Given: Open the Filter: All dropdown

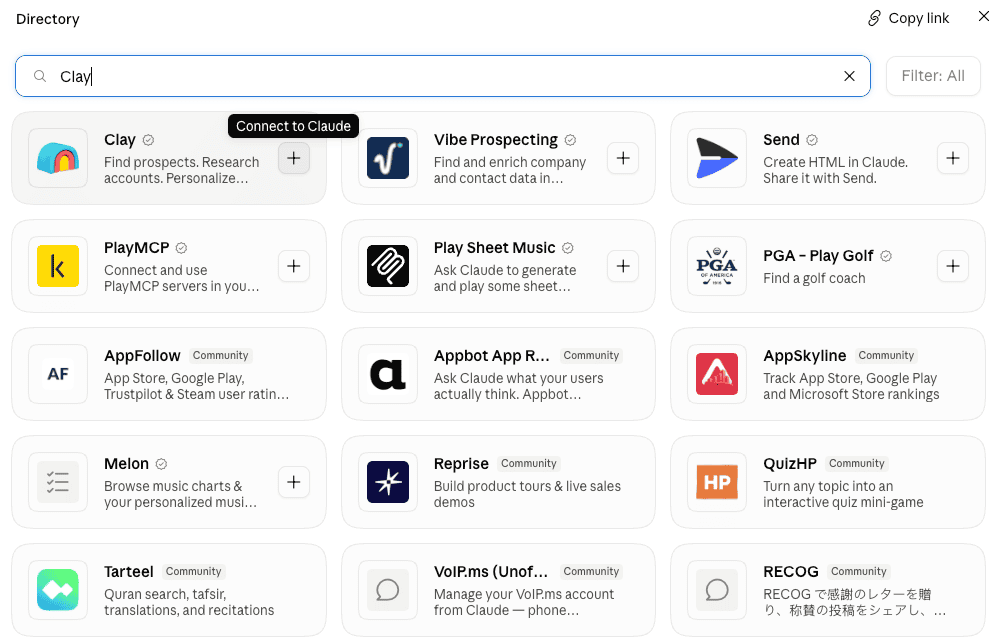Looking at the screenshot, I should click(x=933, y=76).
